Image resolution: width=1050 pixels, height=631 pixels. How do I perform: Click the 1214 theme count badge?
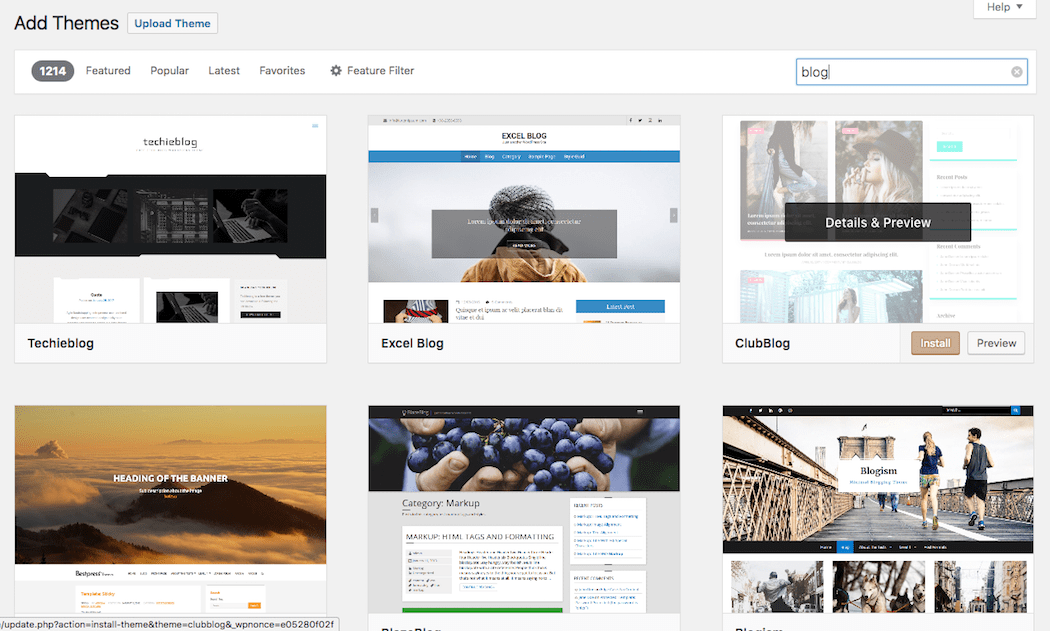pyautogui.click(x=51, y=70)
